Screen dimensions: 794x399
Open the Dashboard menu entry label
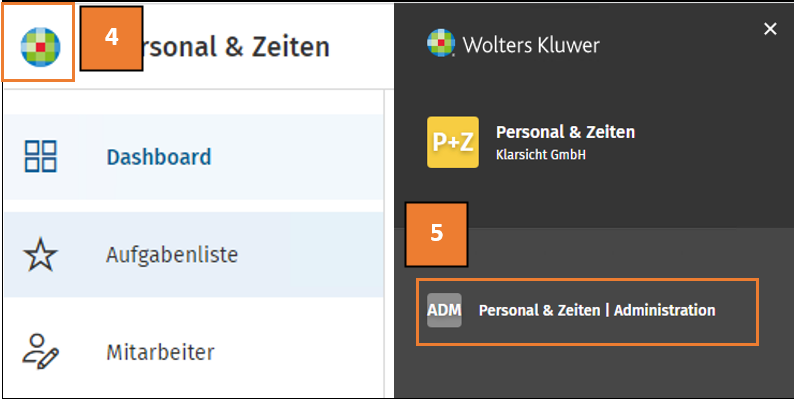pos(158,157)
